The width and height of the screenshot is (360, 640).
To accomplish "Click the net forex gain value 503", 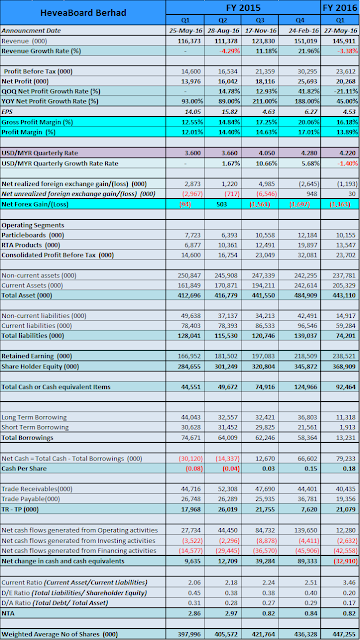I will (x=223, y=204).
